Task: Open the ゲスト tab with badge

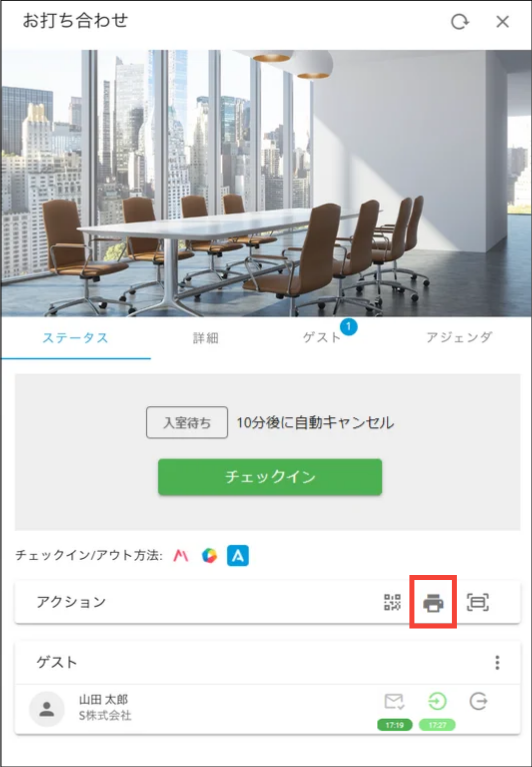Action: (x=322, y=338)
